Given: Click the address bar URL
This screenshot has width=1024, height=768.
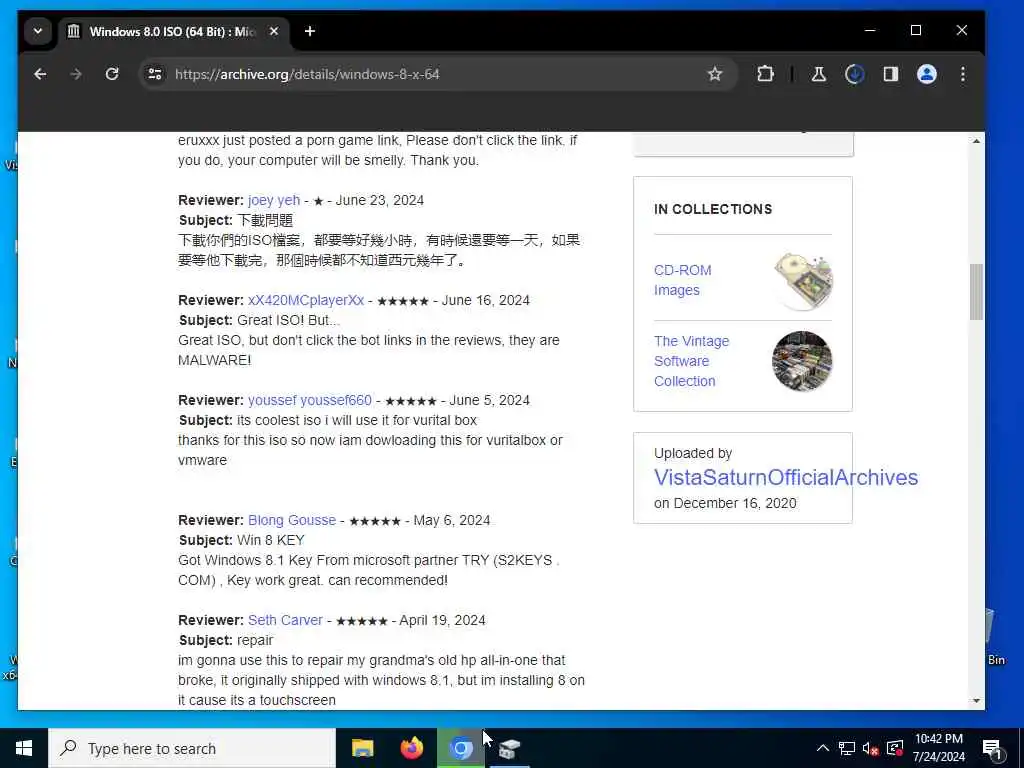Looking at the screenshot, I should [307, 74].
